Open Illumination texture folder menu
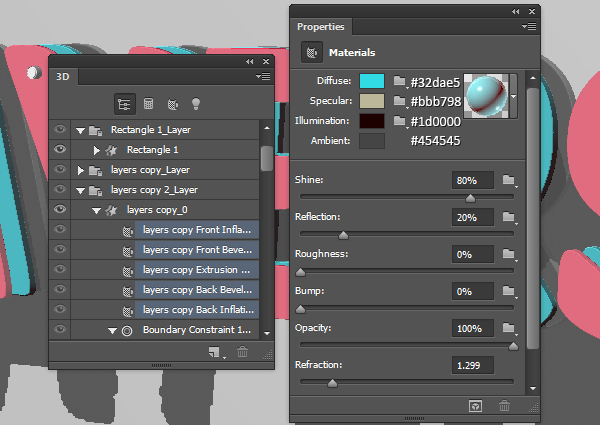Screen dimensions: 600x425 [400, 121]
